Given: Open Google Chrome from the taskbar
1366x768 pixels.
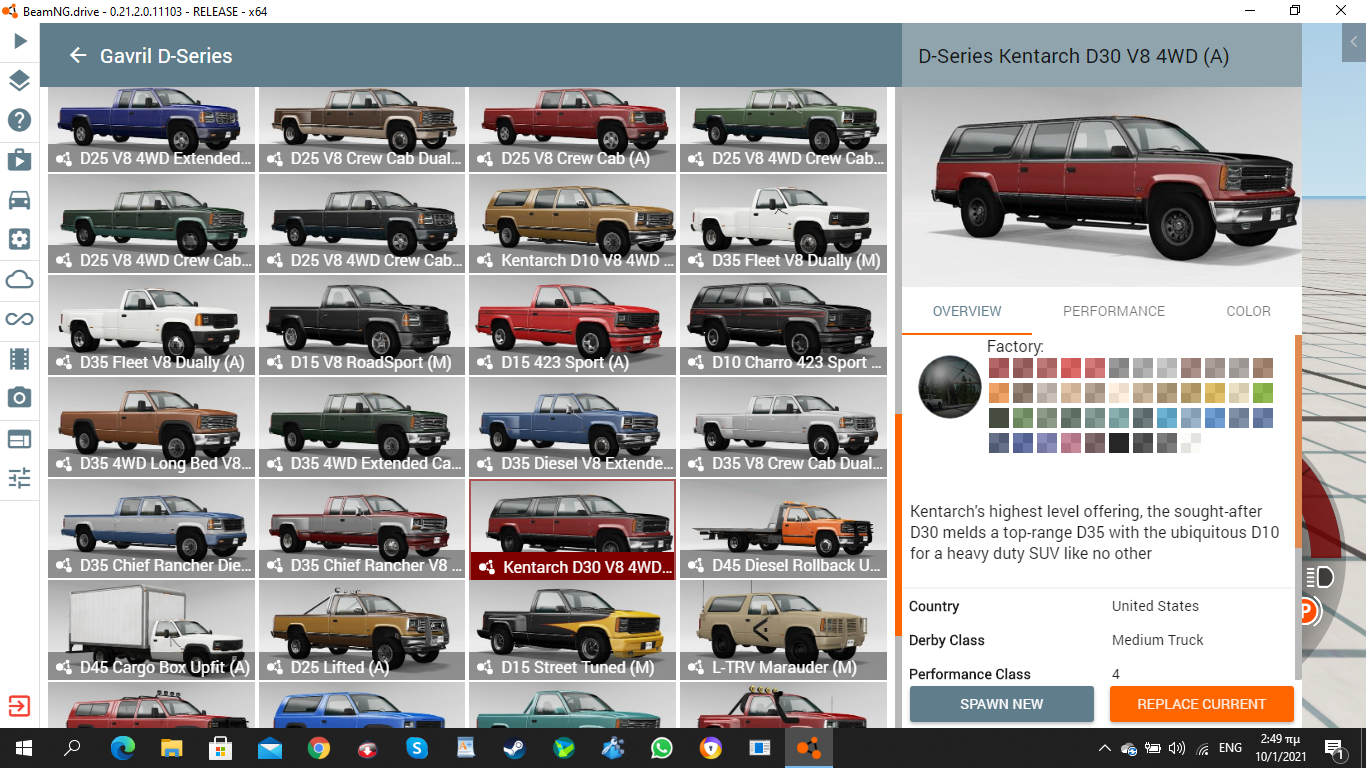Looking at the screenshot, I should (x=319, y=748).
